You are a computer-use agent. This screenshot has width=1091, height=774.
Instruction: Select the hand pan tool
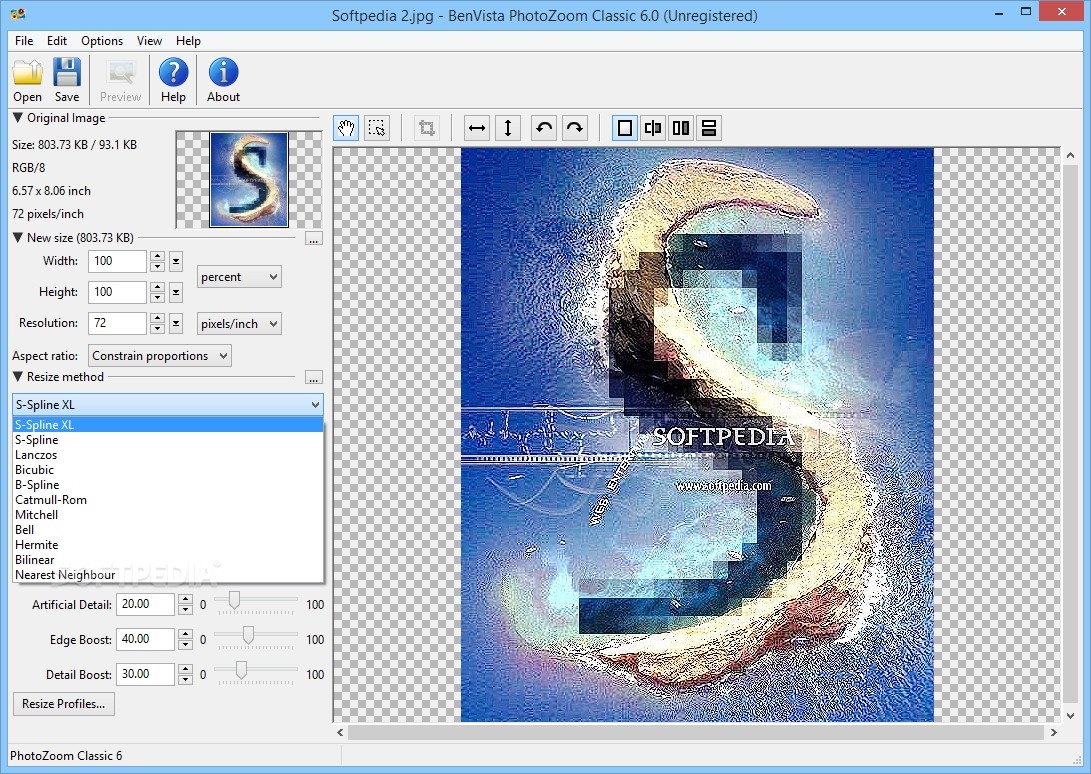pos(346,128)
